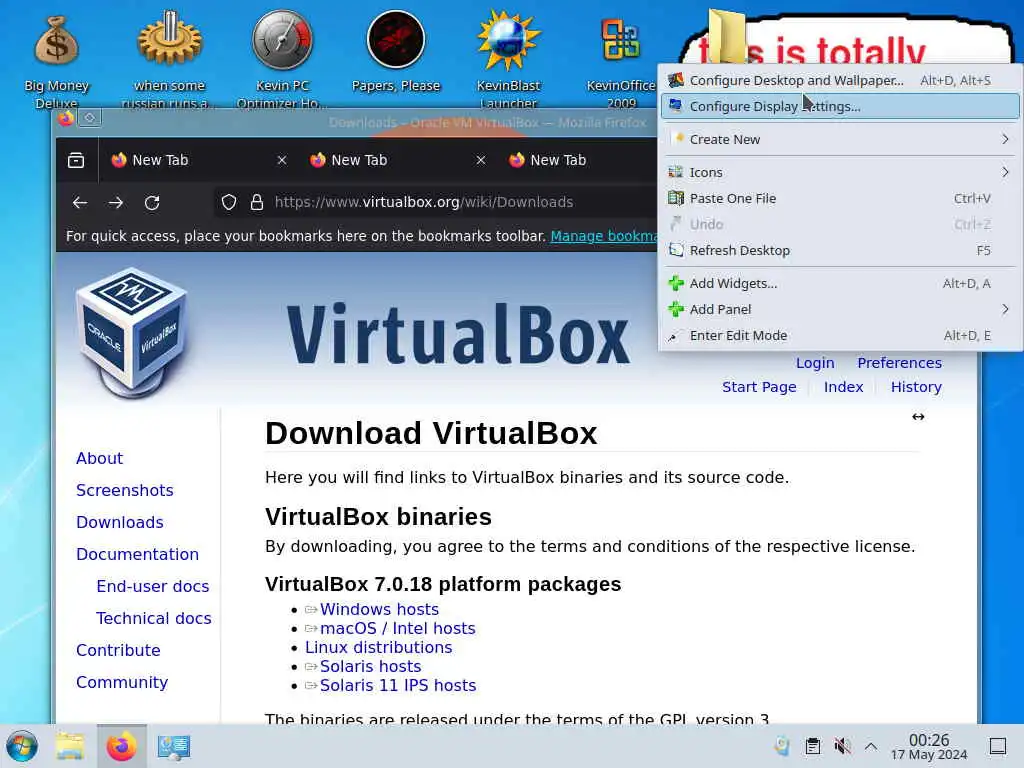Open Documentation in the sidebar
The width and height of the screenshot is (1024, 768).
(137, 554)
